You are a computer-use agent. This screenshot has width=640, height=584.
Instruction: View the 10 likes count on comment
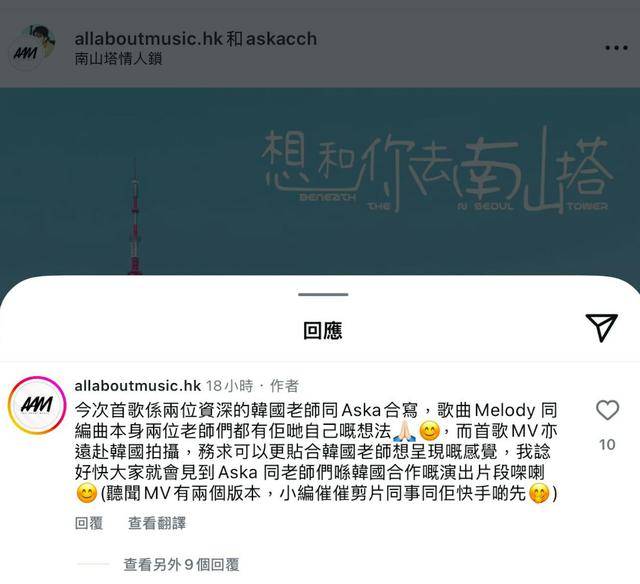tap(607, 444)
